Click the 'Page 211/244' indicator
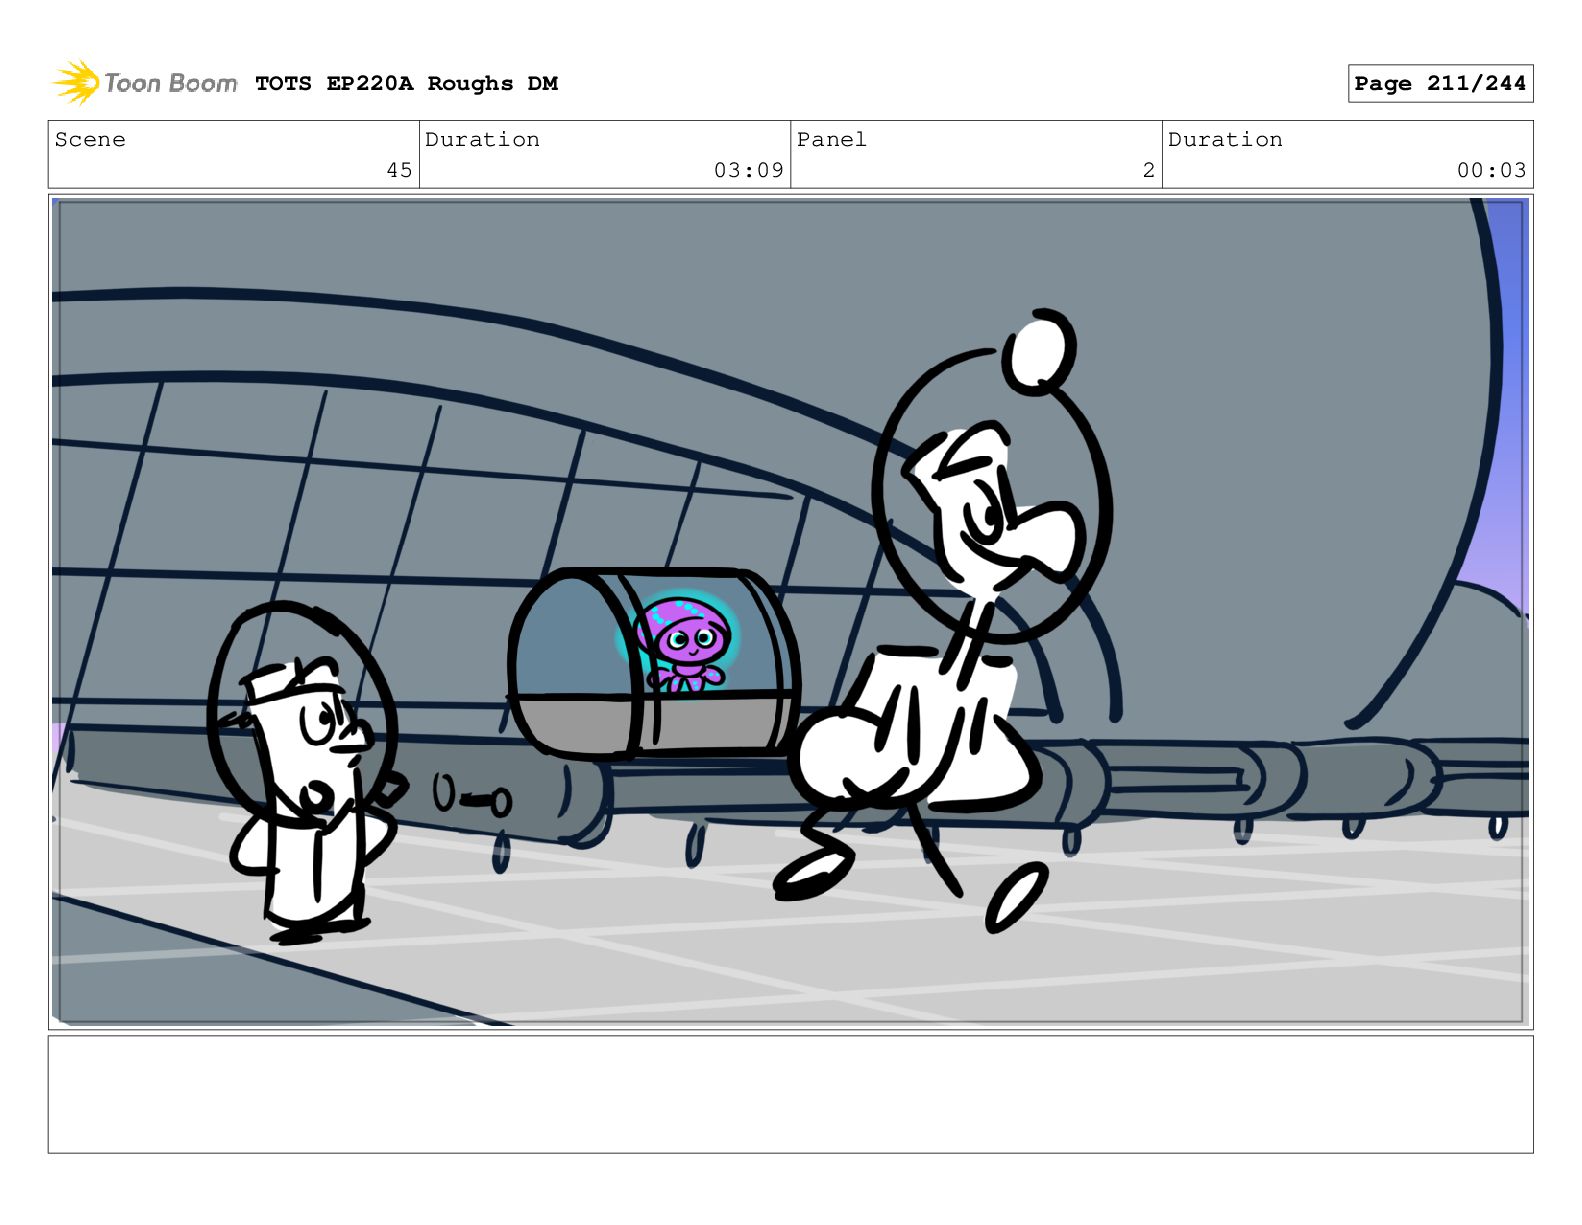 pyautogui.click(x=1440, y=84)
